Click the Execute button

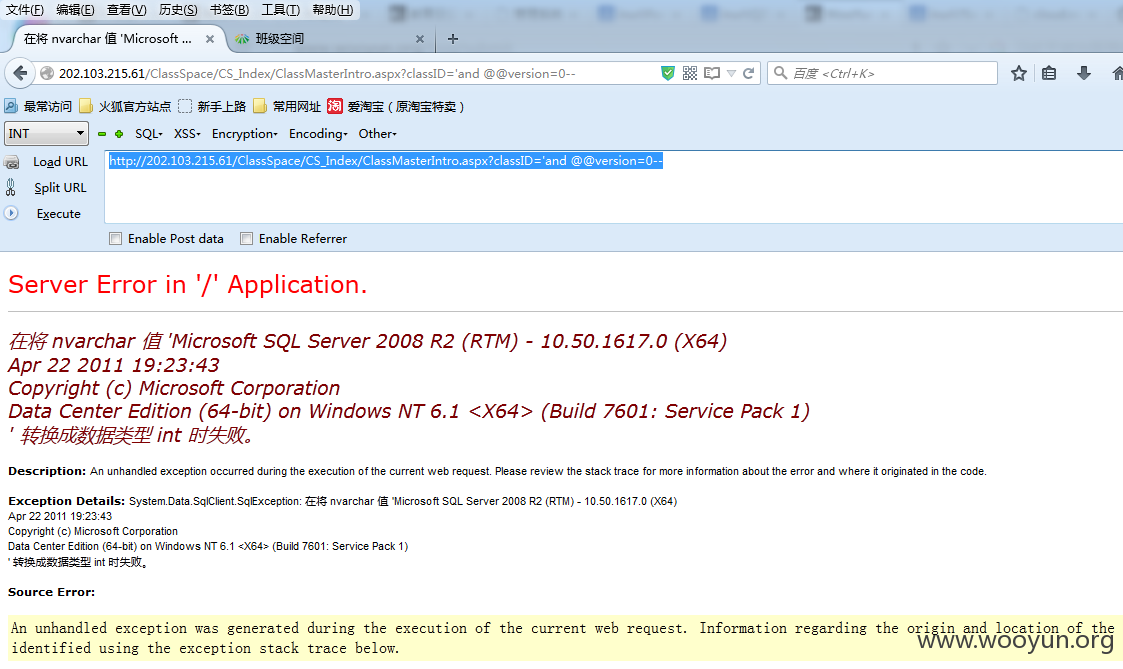pos(59,213)
